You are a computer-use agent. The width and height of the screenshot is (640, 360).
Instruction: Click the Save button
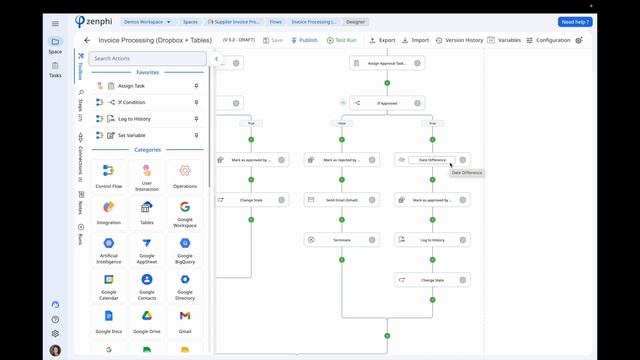pyautogui.click(x=273, y=40)
